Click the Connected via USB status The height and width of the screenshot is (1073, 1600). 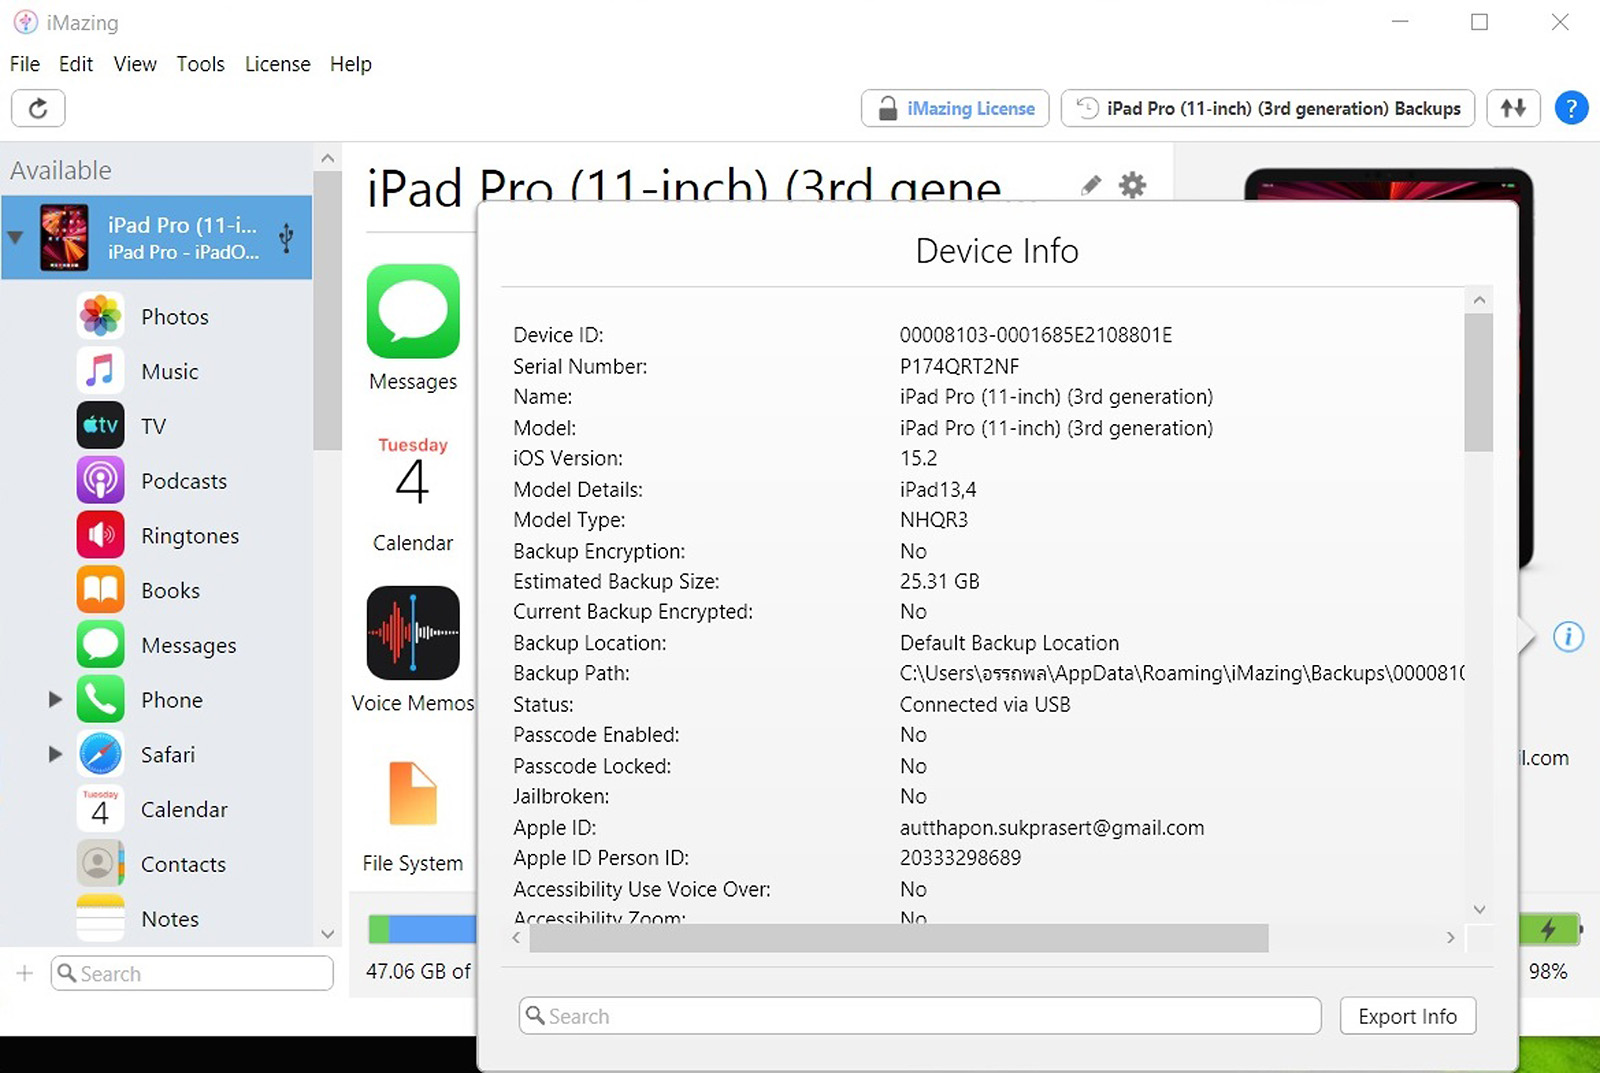click(x=985, y=704)
